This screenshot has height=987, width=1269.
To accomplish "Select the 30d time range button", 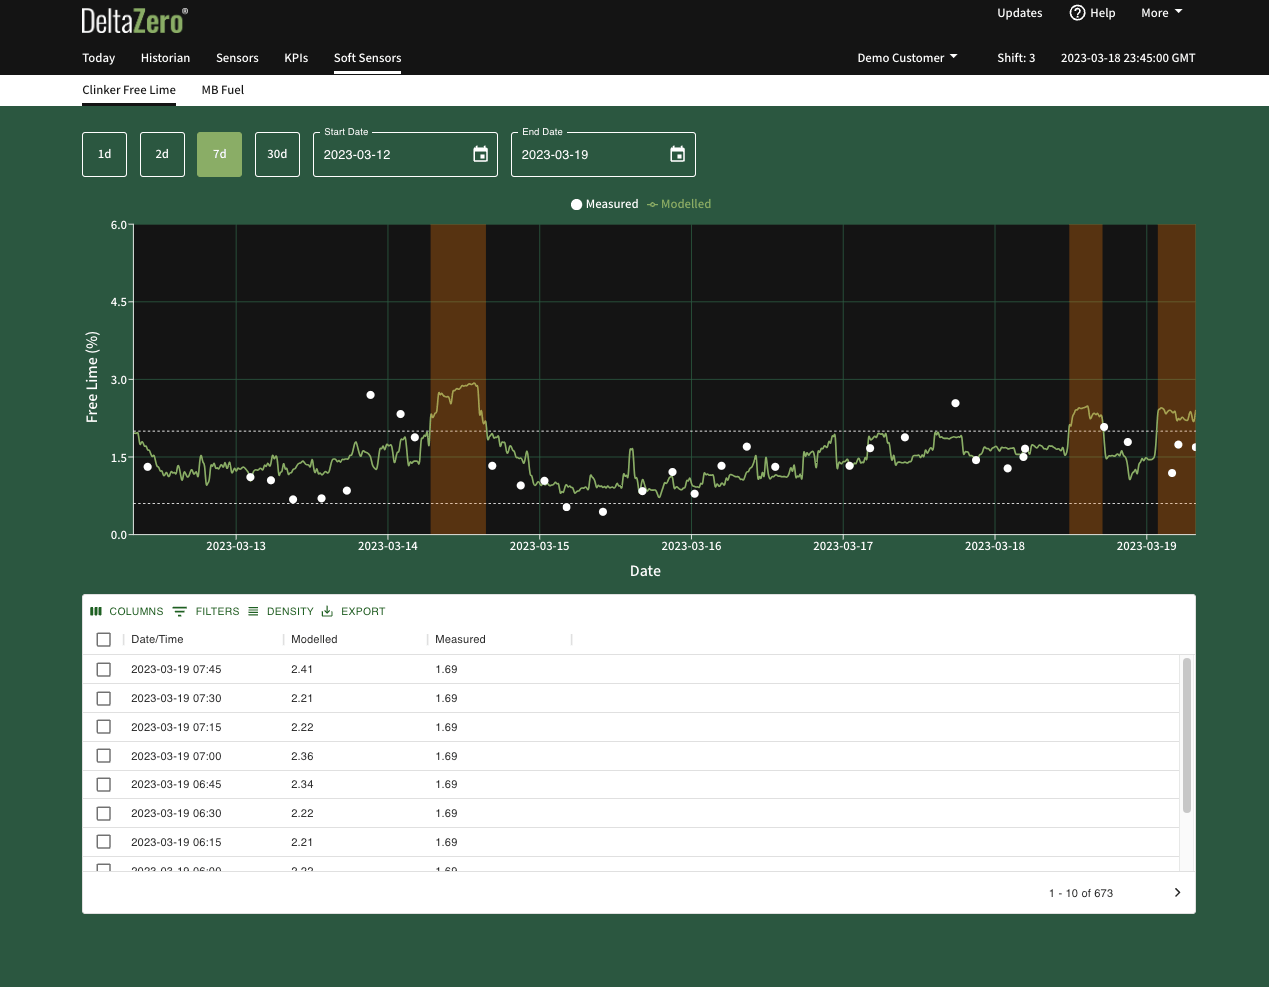I will tap(277, 154).
